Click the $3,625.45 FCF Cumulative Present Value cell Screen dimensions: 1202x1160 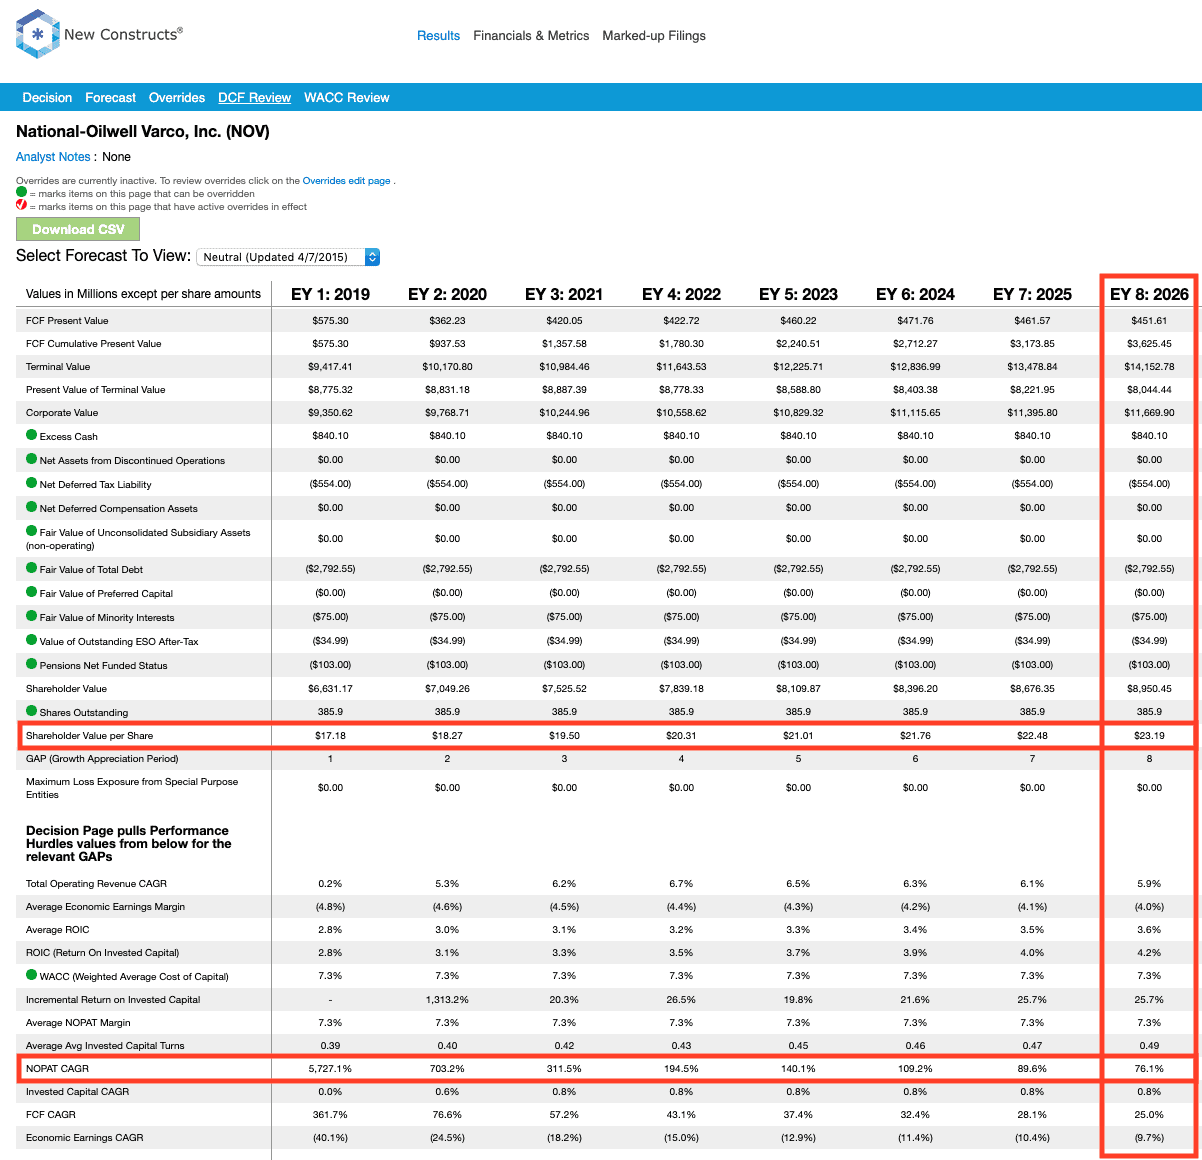(1149, 344)
